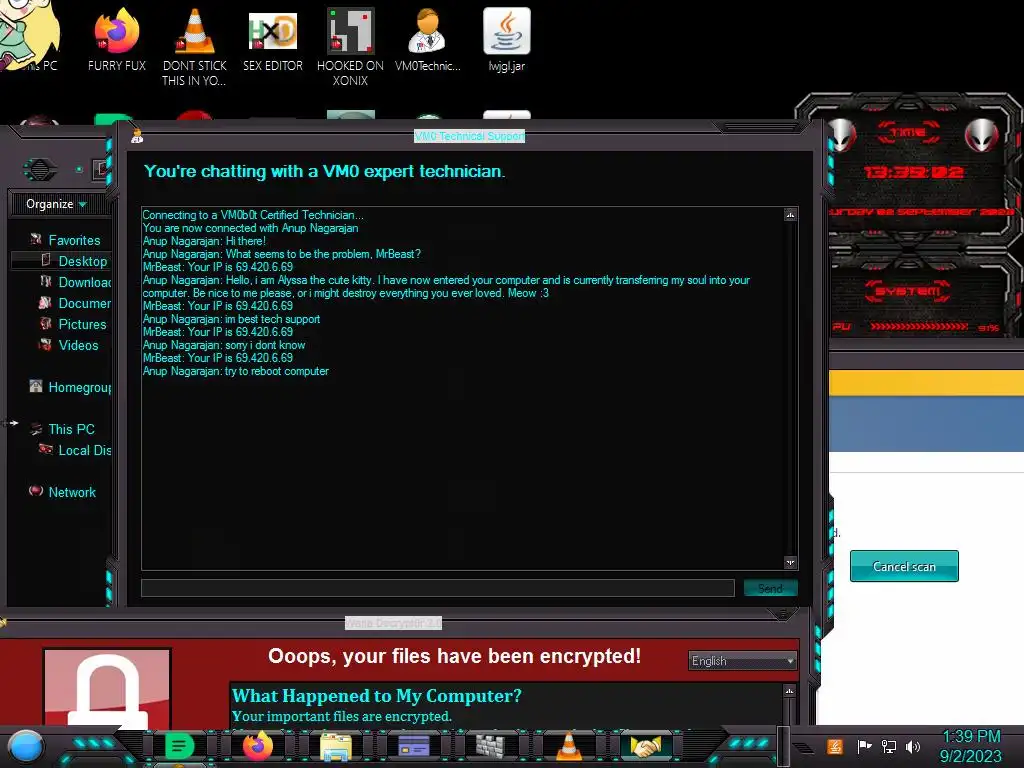The image size is (1024, 768).
Task: Select Network in Explorer navigation pane
Action: pos(72,492)
